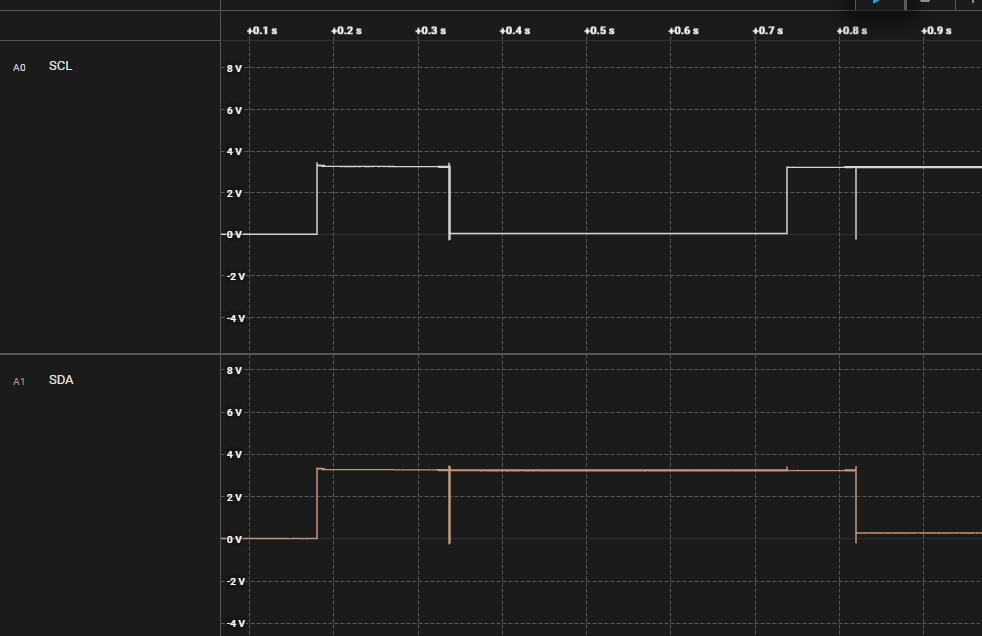Viewport: 982px width, 636px height.
Task: Click the SCL narrow glitch after +0.8 s
Action: (x=856, y=203)
